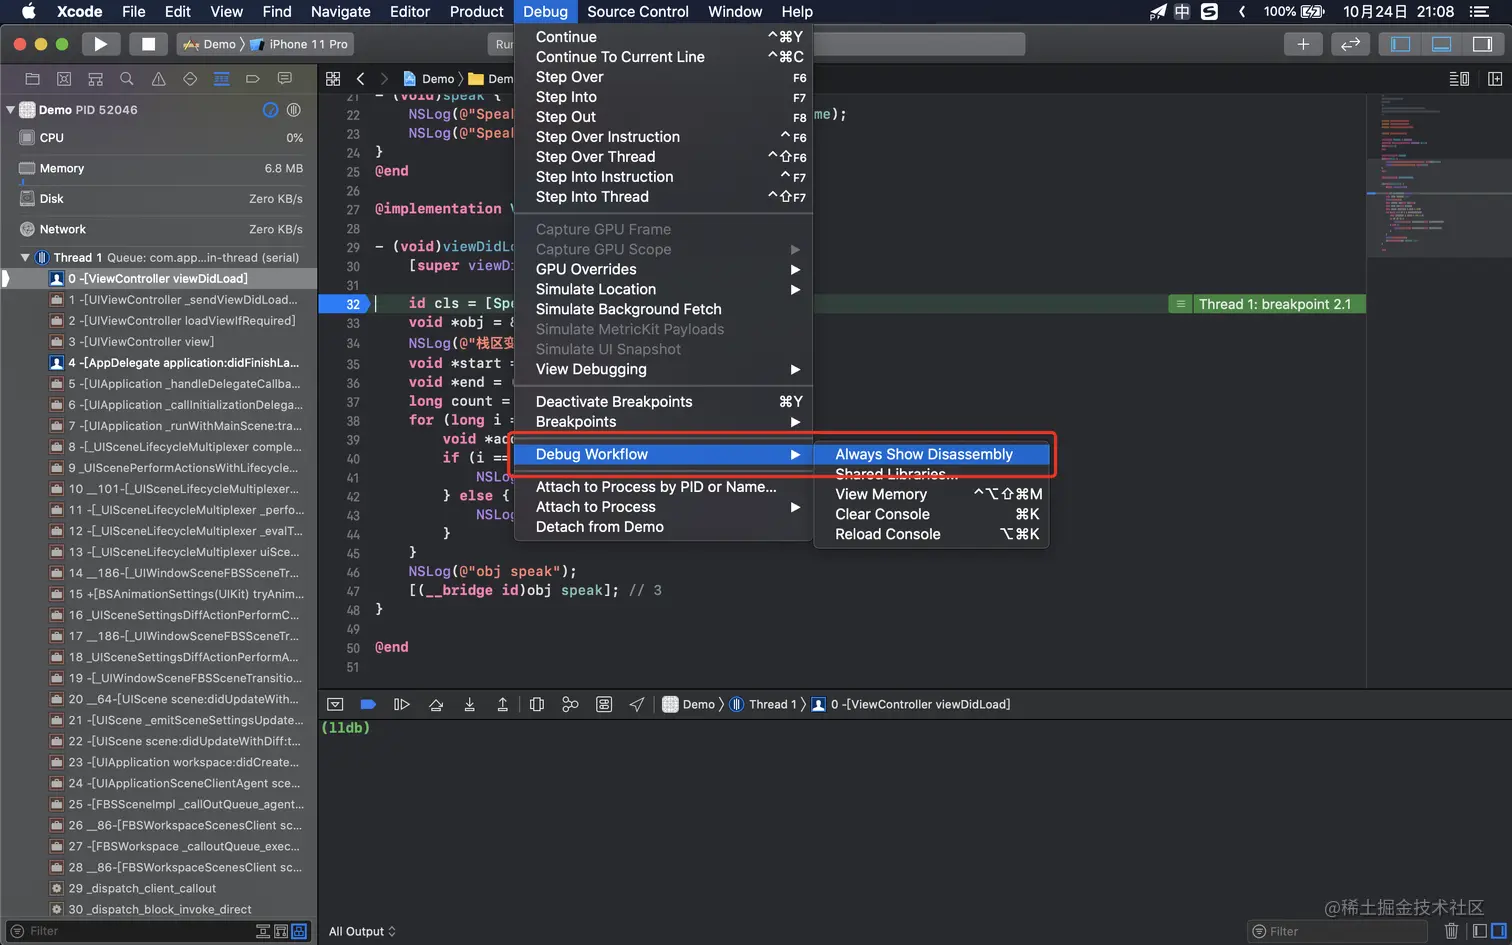
Task: Open the Source Control menu
Action: pyautogui.click(x=638, y=12)
